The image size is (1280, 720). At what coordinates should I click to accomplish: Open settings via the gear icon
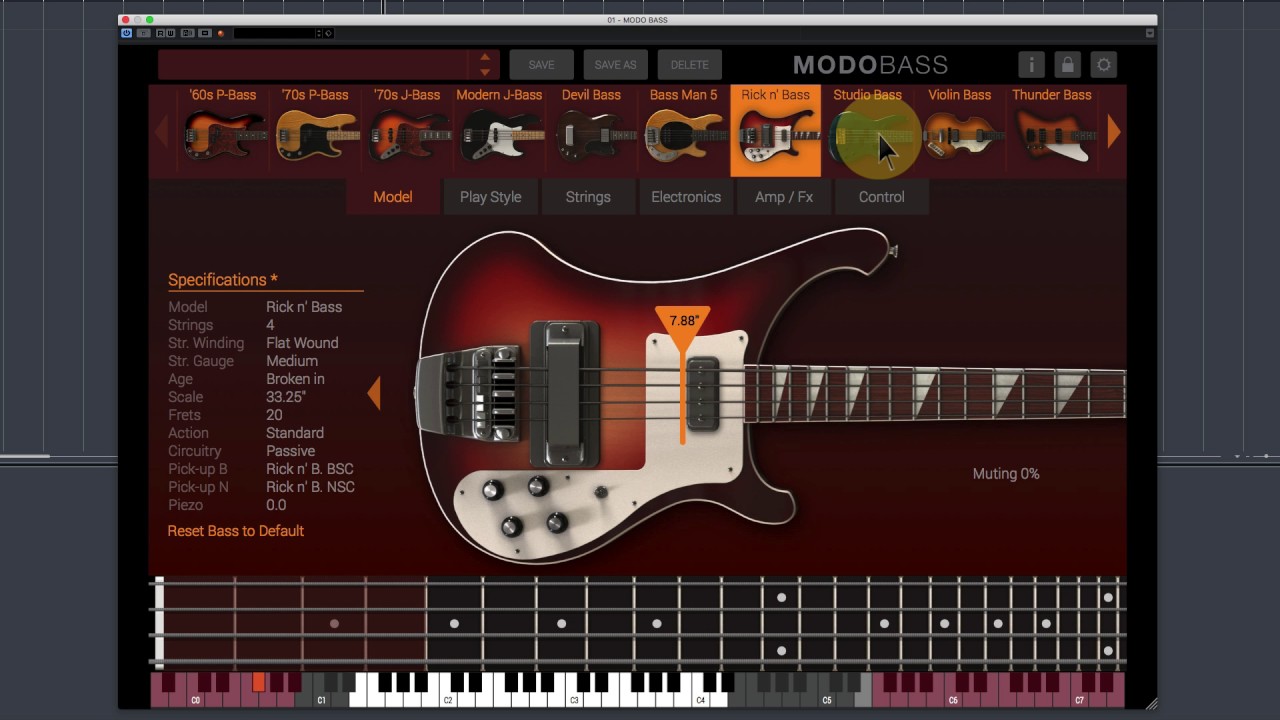pos(1104,65)
